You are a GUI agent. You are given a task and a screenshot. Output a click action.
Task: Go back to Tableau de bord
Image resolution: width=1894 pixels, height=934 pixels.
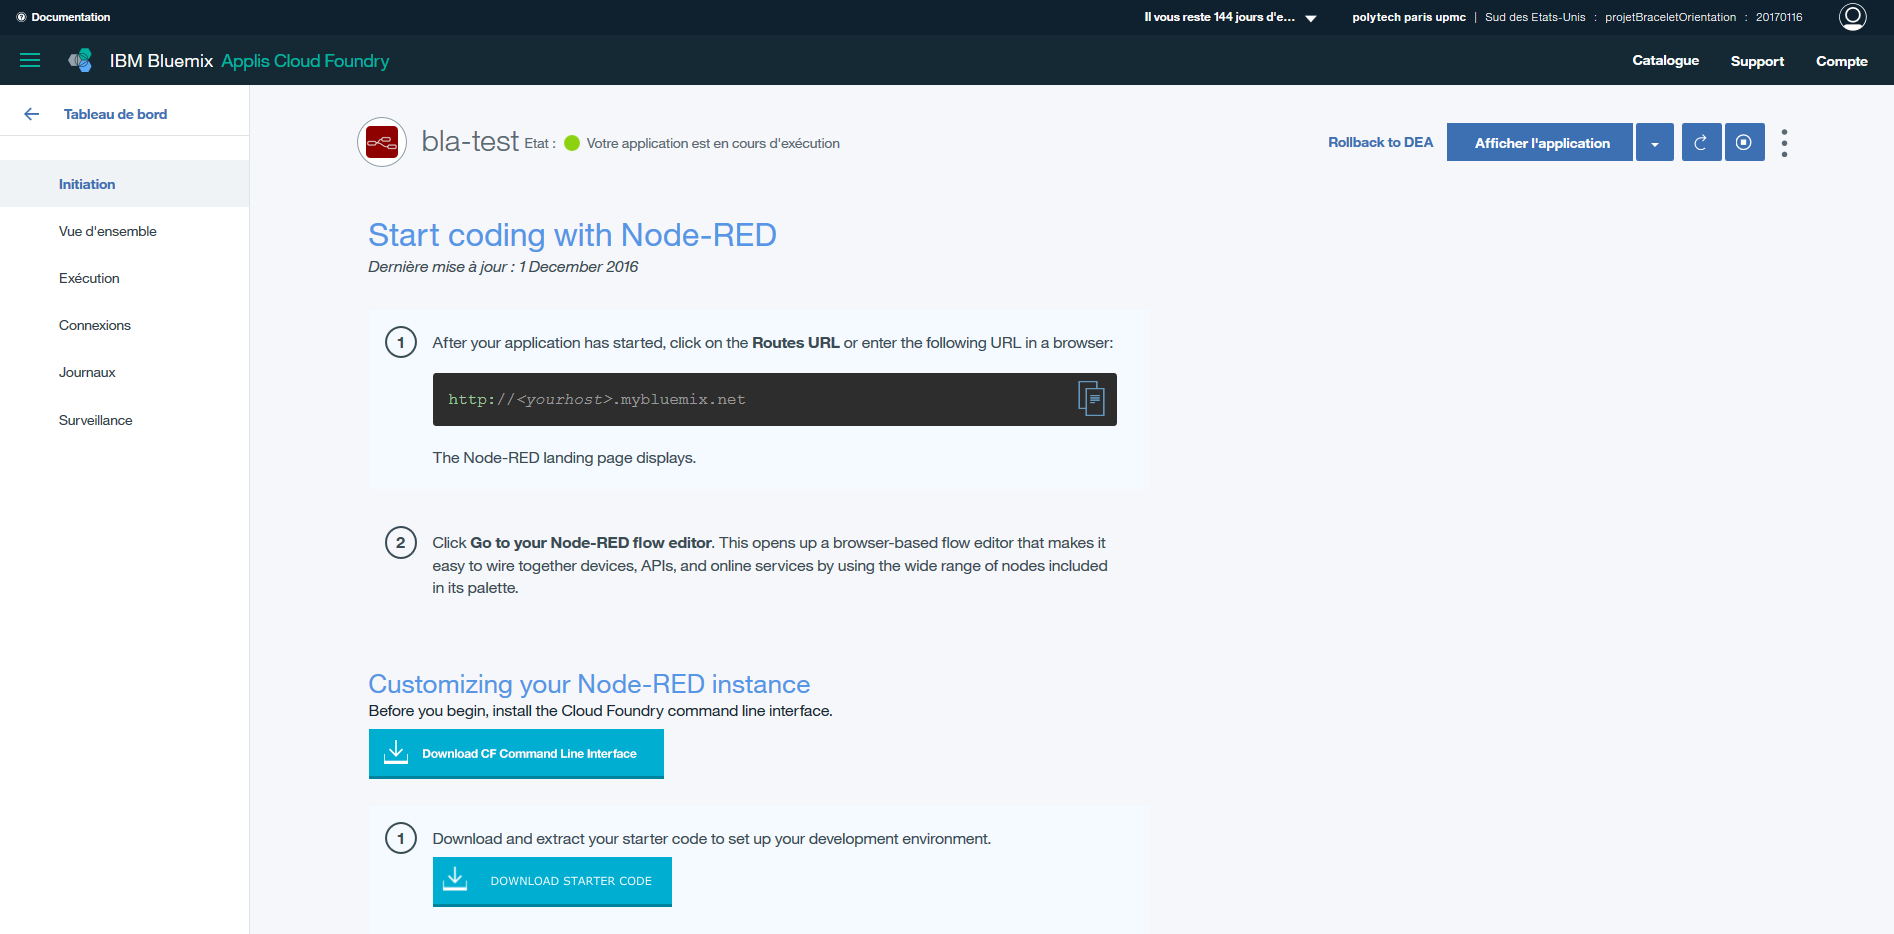(115, 114)
